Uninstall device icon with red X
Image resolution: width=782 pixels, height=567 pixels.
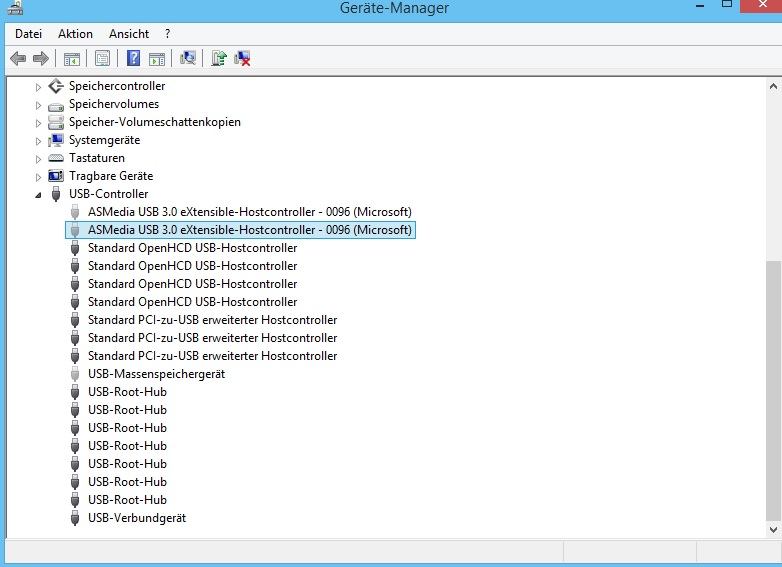tap(242, 58)
